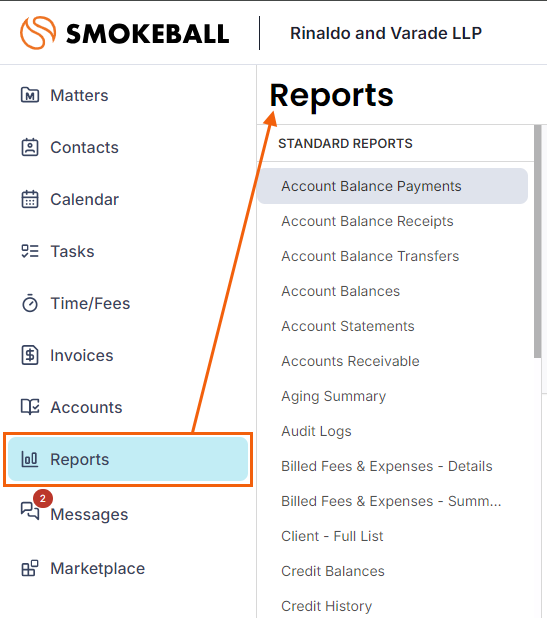Open the Audit Logs report

(316, 431)
